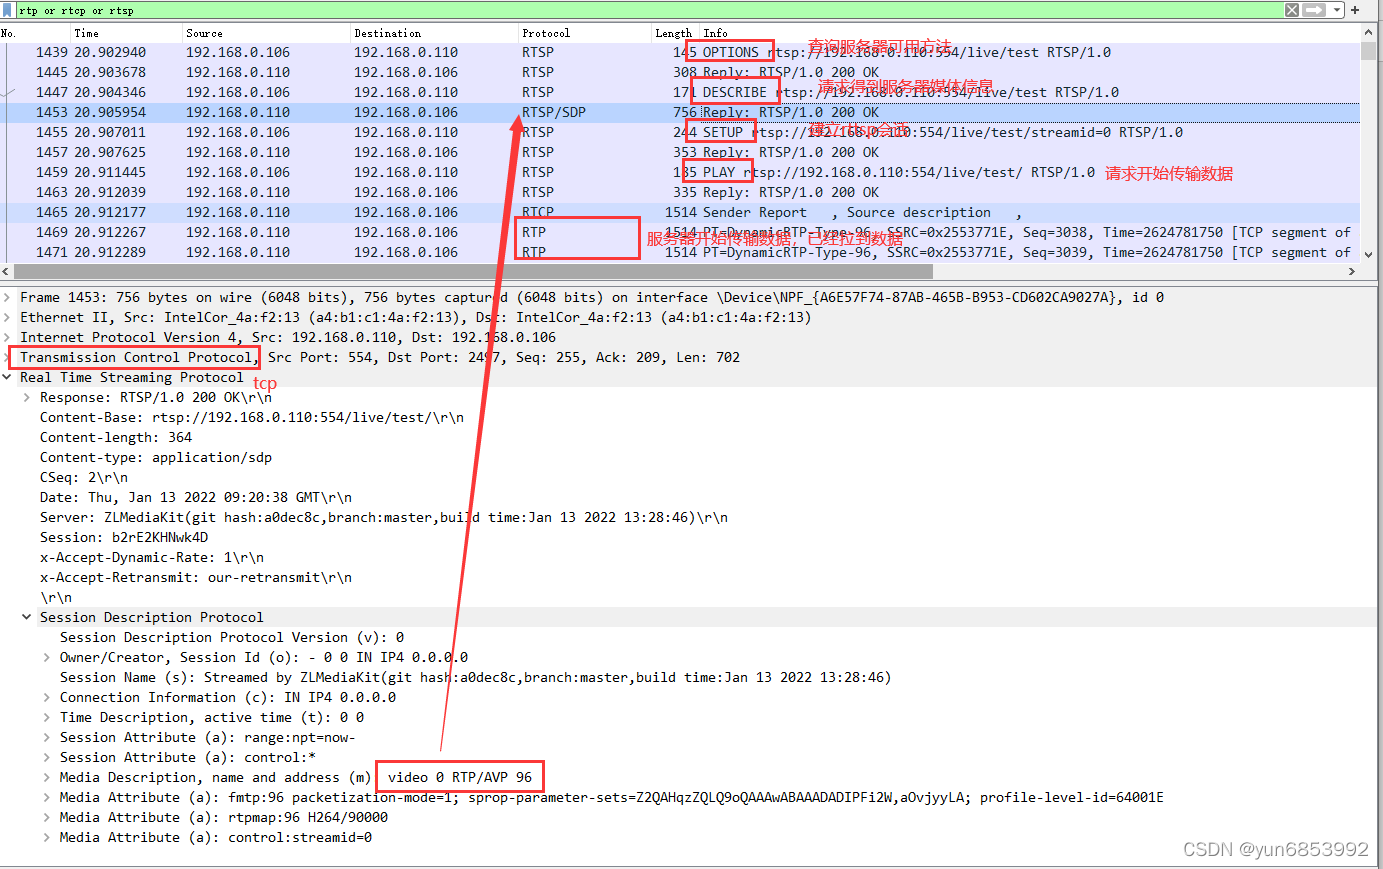The width and height of the screenshot is (1383, 869).
Task: Sort by the Length column header
Action: (674, 33)
